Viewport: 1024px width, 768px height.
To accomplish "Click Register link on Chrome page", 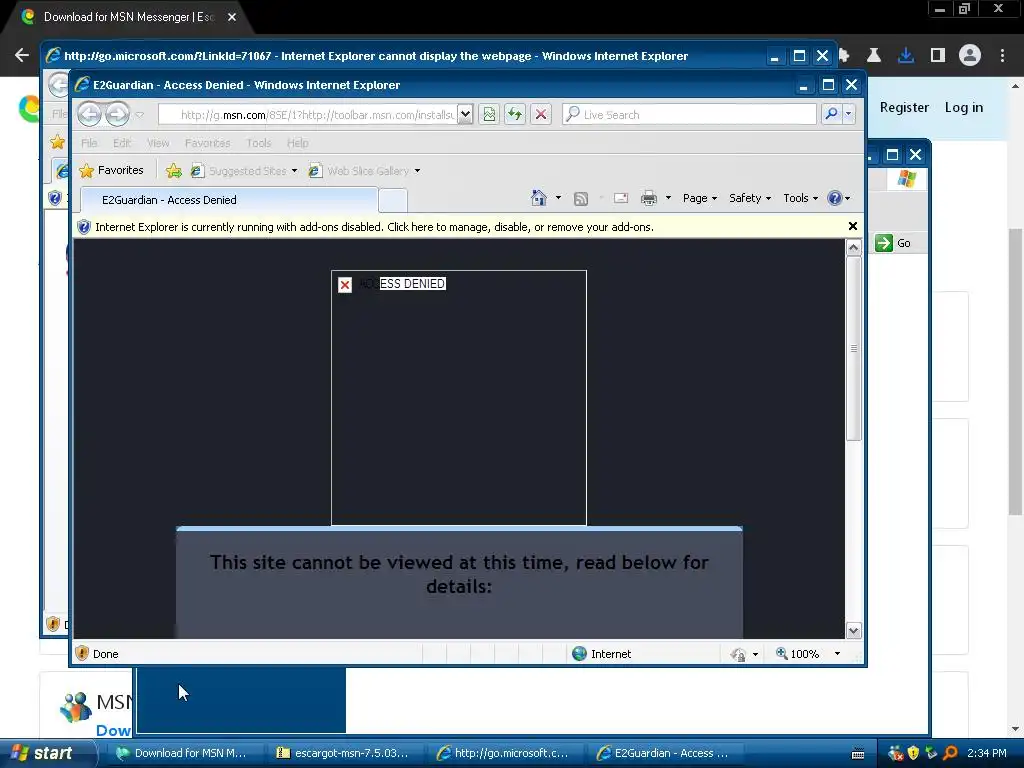I will tap(904, 107).
